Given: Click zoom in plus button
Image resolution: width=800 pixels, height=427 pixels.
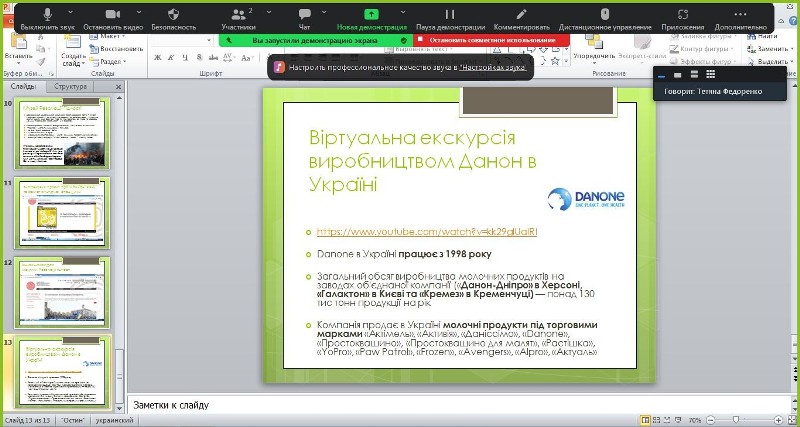Looking at the screenshot, I should [x=778, y=420].
